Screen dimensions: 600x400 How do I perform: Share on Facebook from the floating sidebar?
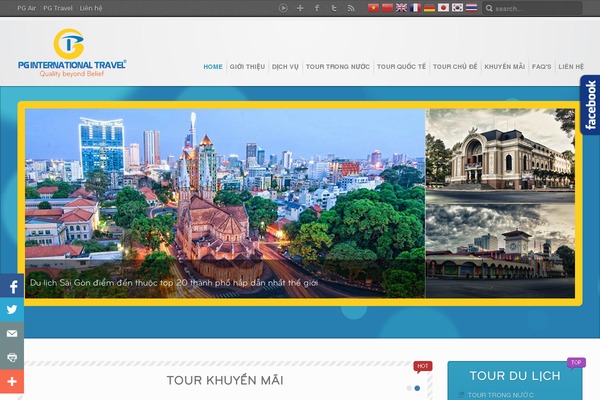coord(12,286)
